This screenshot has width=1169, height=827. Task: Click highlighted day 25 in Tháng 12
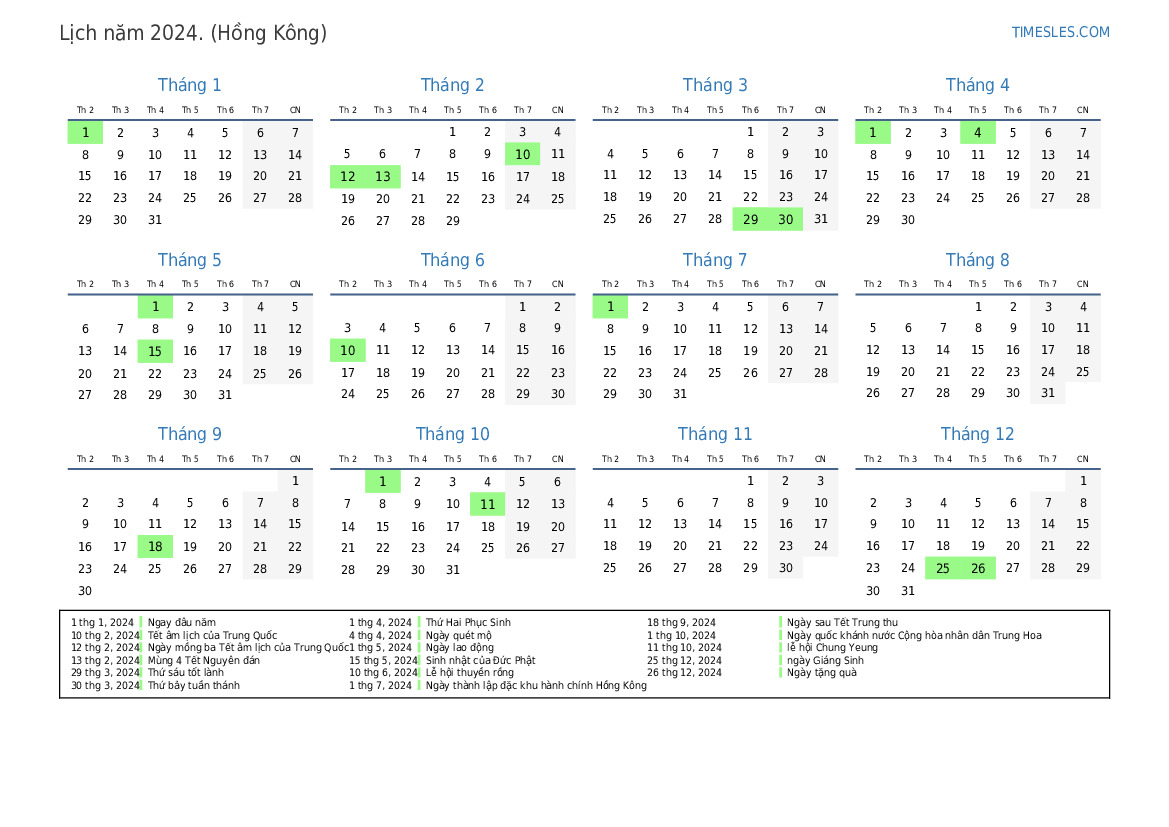pyautogui.click(x=942, y=568)
